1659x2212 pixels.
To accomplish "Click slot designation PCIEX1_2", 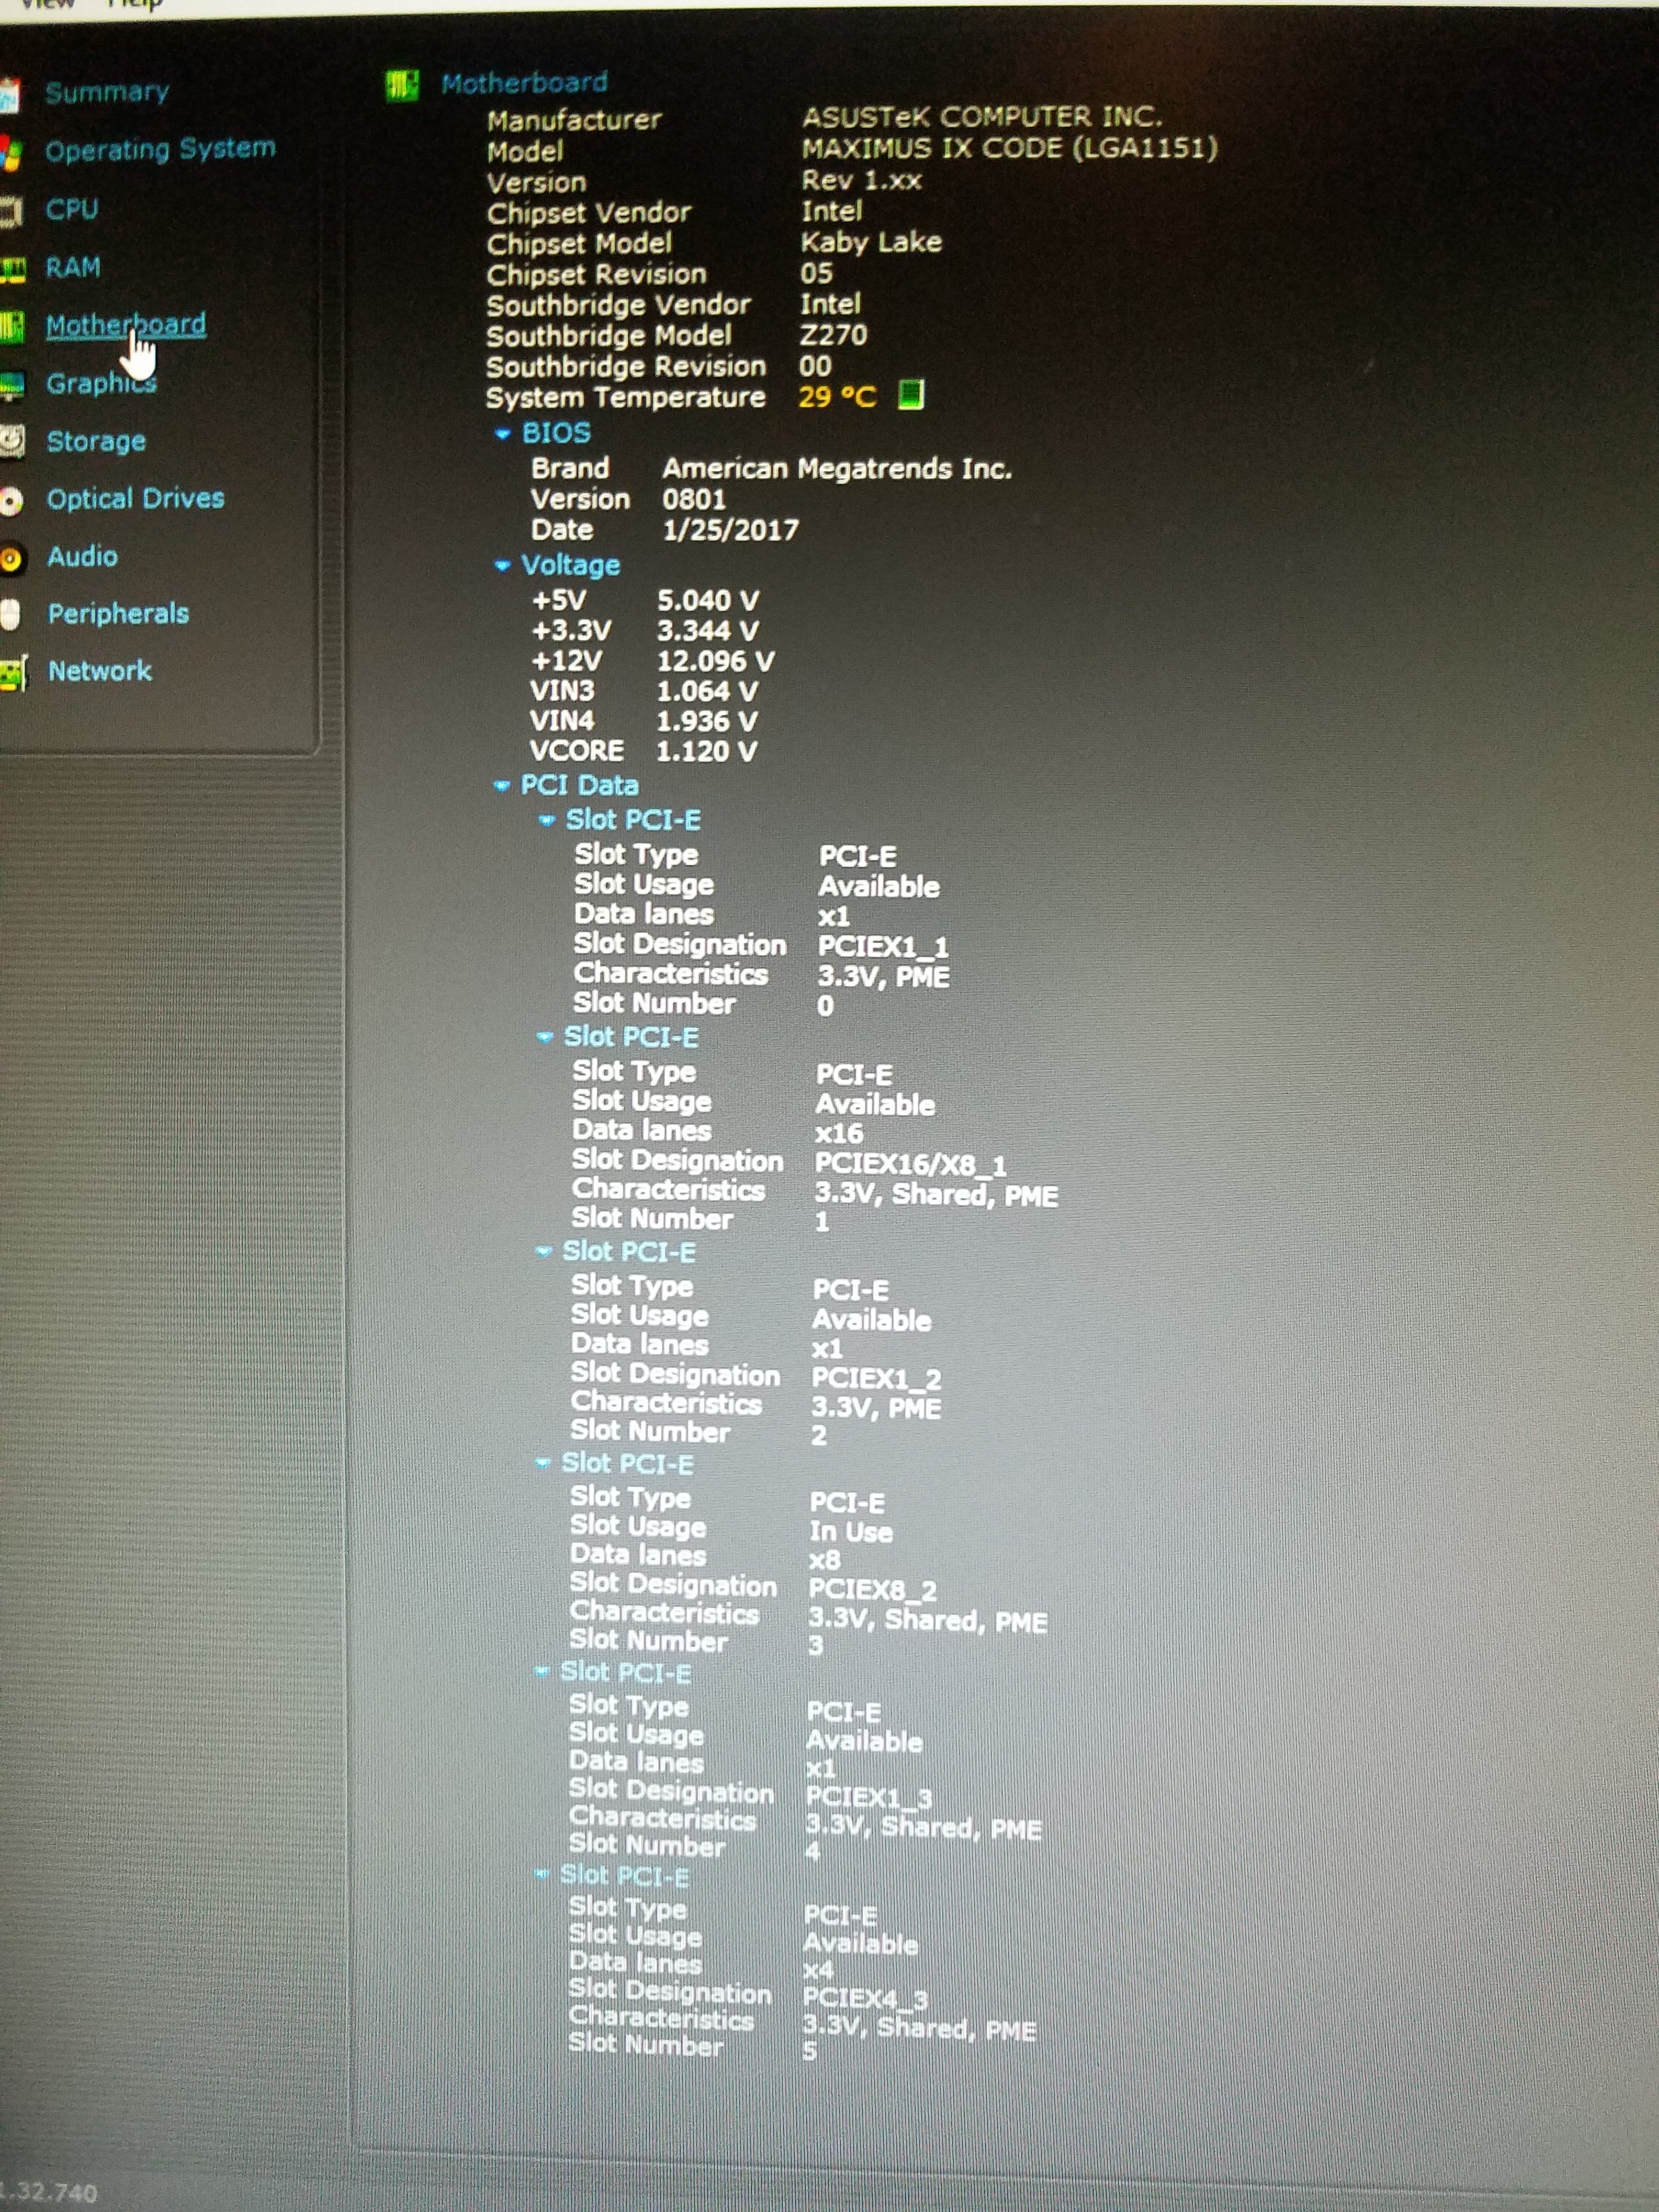I will tap(876, 1379).
